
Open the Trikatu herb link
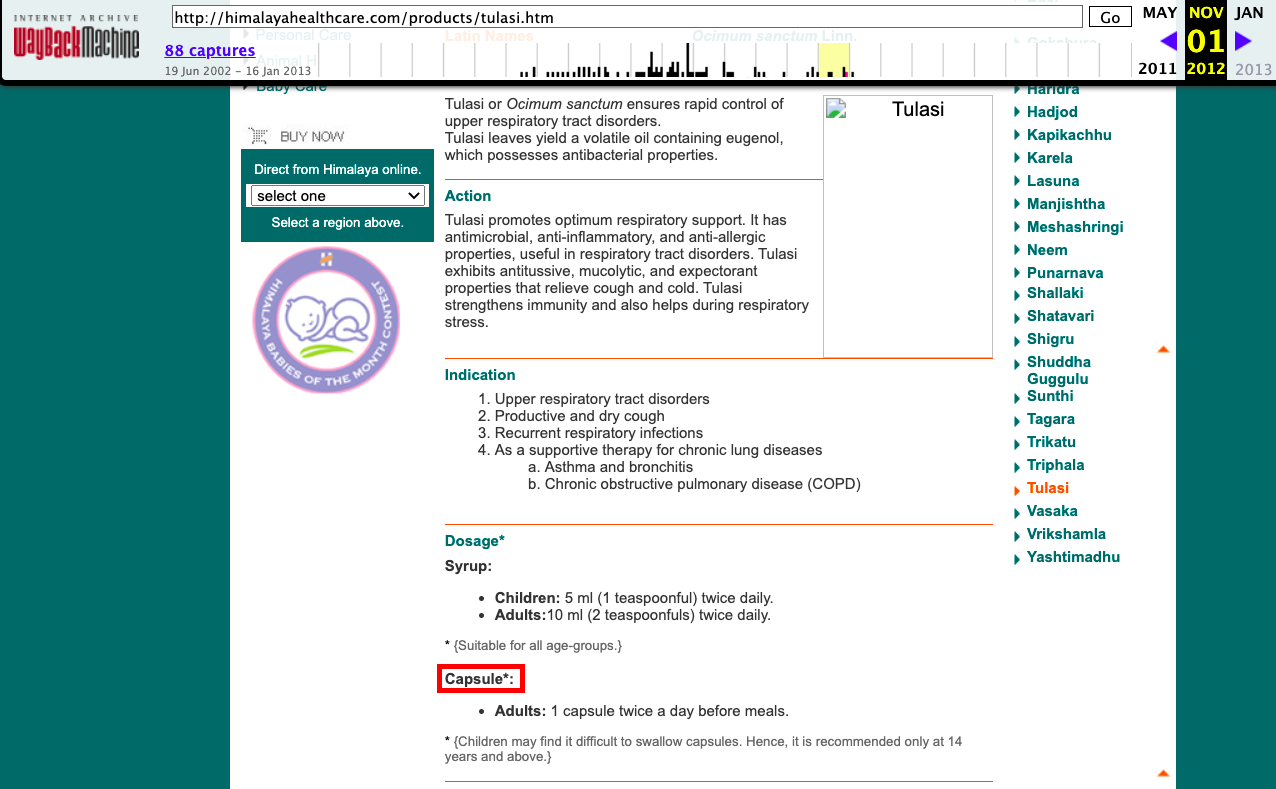(1052, 442)
